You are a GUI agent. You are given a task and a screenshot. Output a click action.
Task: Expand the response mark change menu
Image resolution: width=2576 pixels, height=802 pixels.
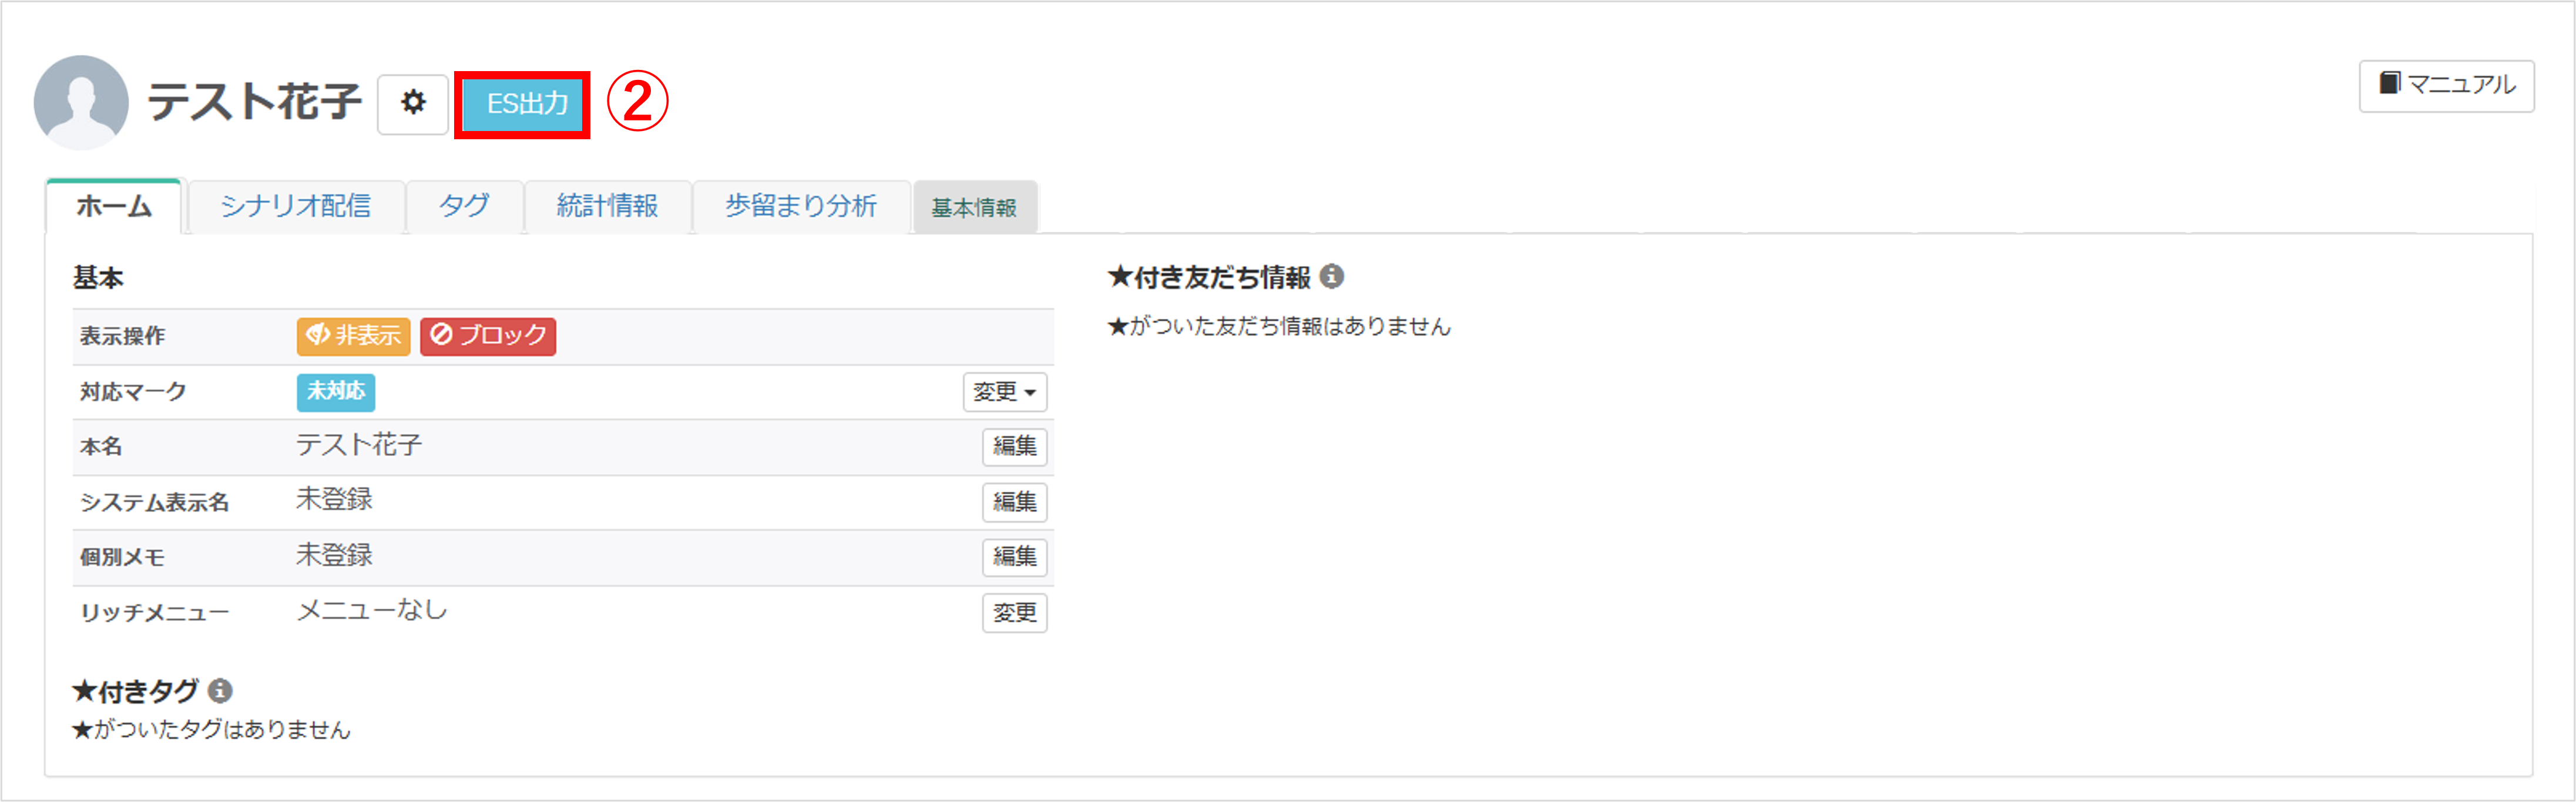pos(1004,392)
